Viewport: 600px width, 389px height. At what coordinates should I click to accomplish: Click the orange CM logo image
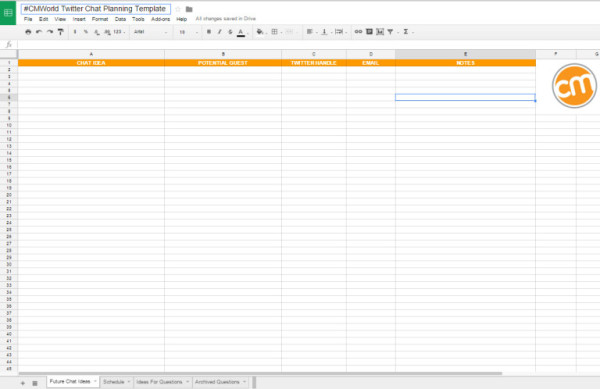[574, 86]
